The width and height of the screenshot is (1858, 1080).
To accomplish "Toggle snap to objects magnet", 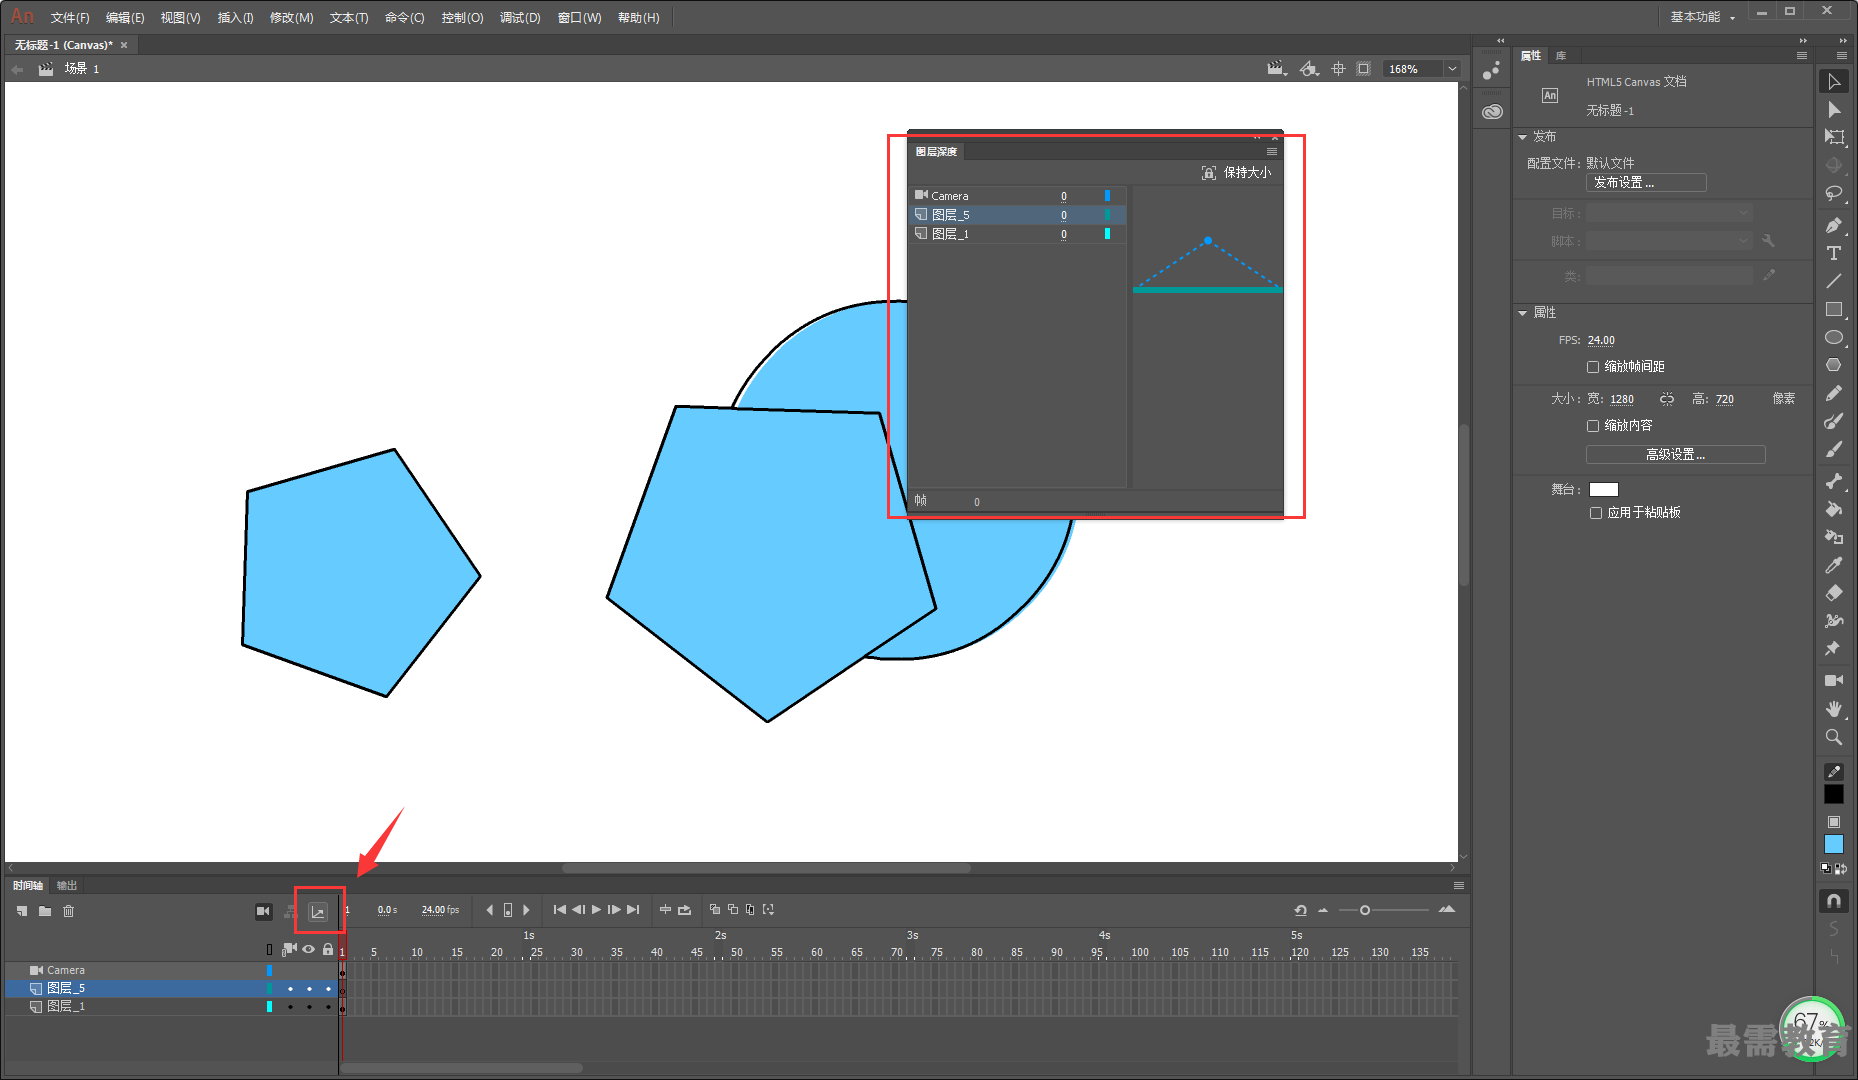I will [x=1833, y=901].
